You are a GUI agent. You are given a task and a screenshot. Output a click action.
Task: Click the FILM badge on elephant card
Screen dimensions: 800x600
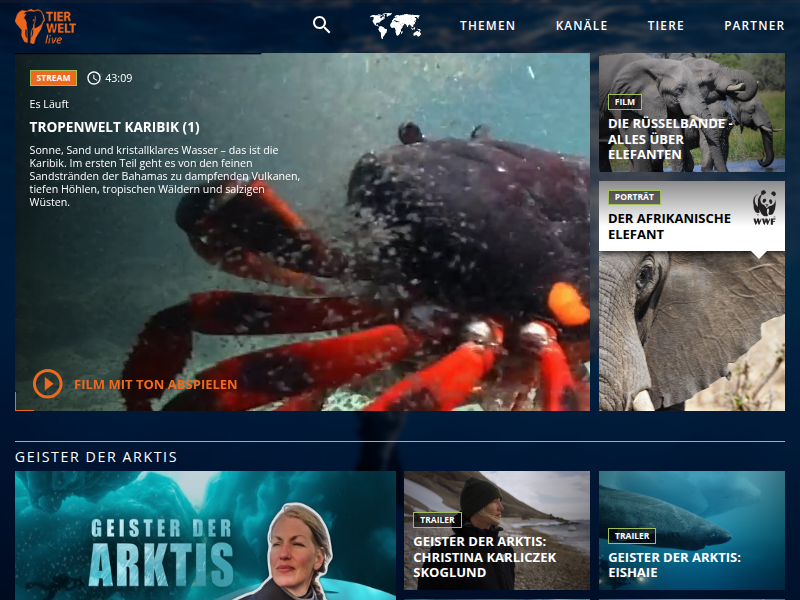624,102
